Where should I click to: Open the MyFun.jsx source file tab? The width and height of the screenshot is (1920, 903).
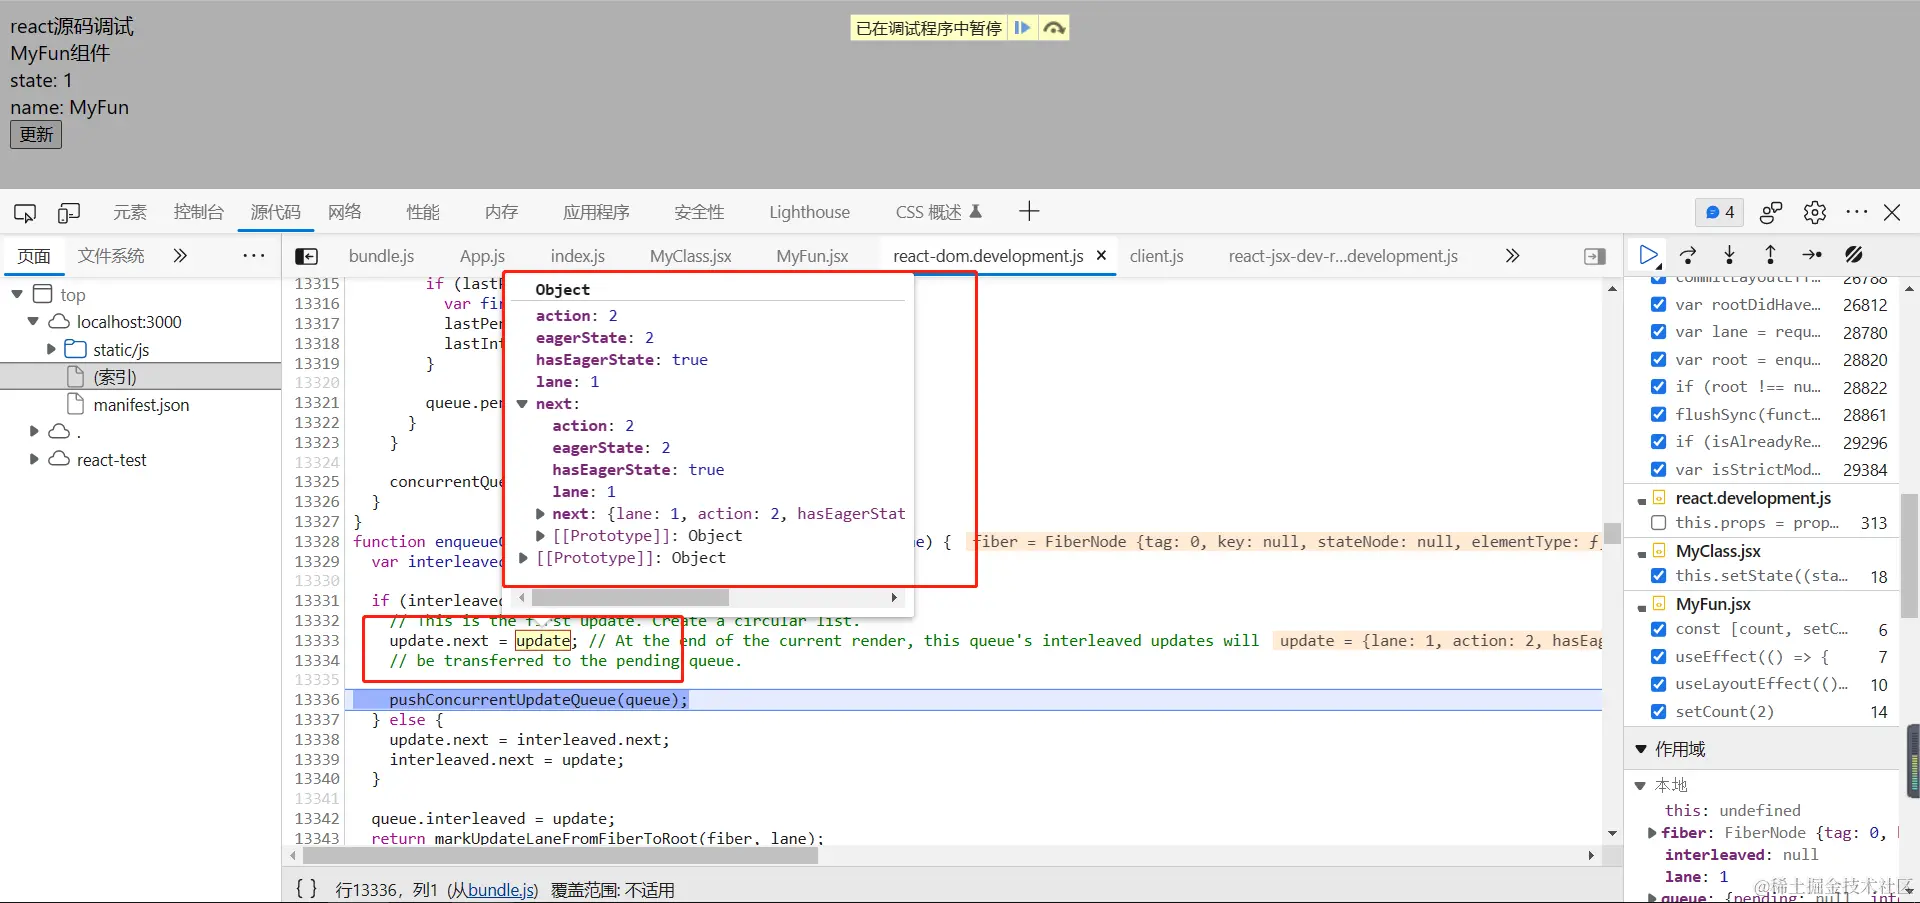tap(812, 256)
